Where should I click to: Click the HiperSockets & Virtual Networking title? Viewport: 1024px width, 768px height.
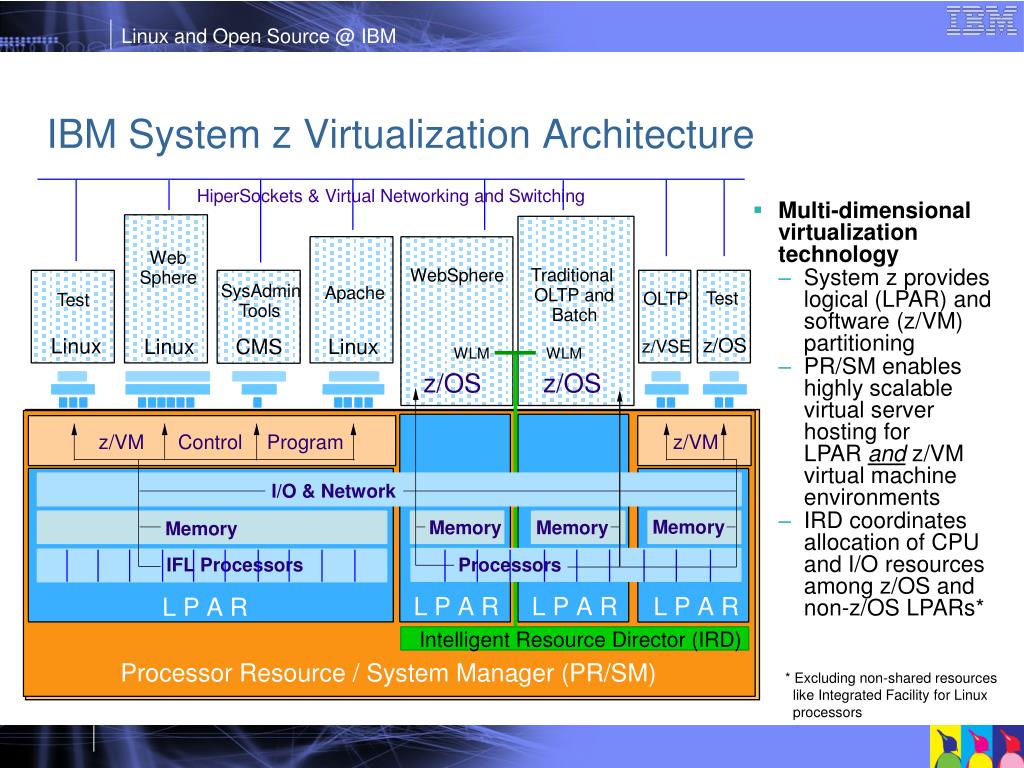point(392,196)
